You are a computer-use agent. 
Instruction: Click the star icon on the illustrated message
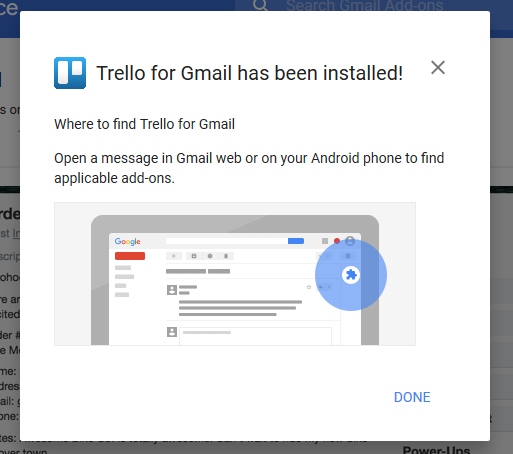click(309, 287)
